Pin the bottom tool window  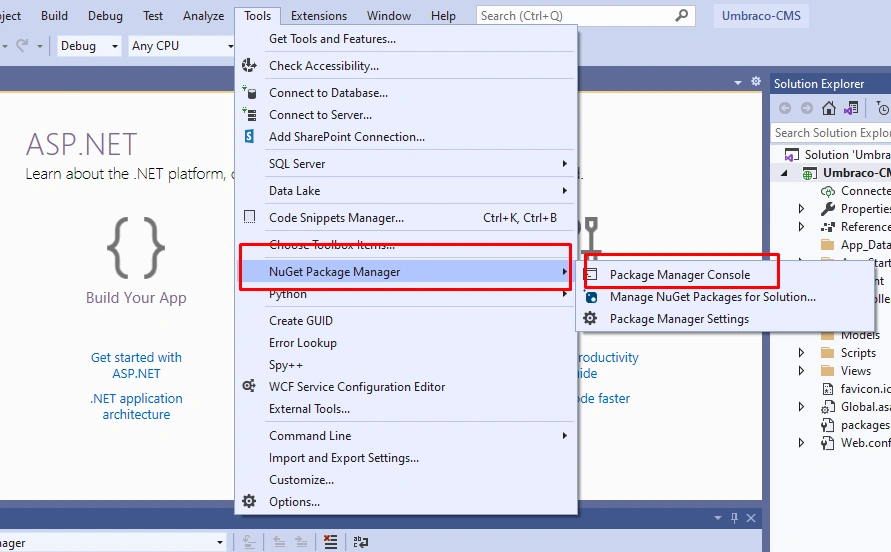tap(734, 518)
